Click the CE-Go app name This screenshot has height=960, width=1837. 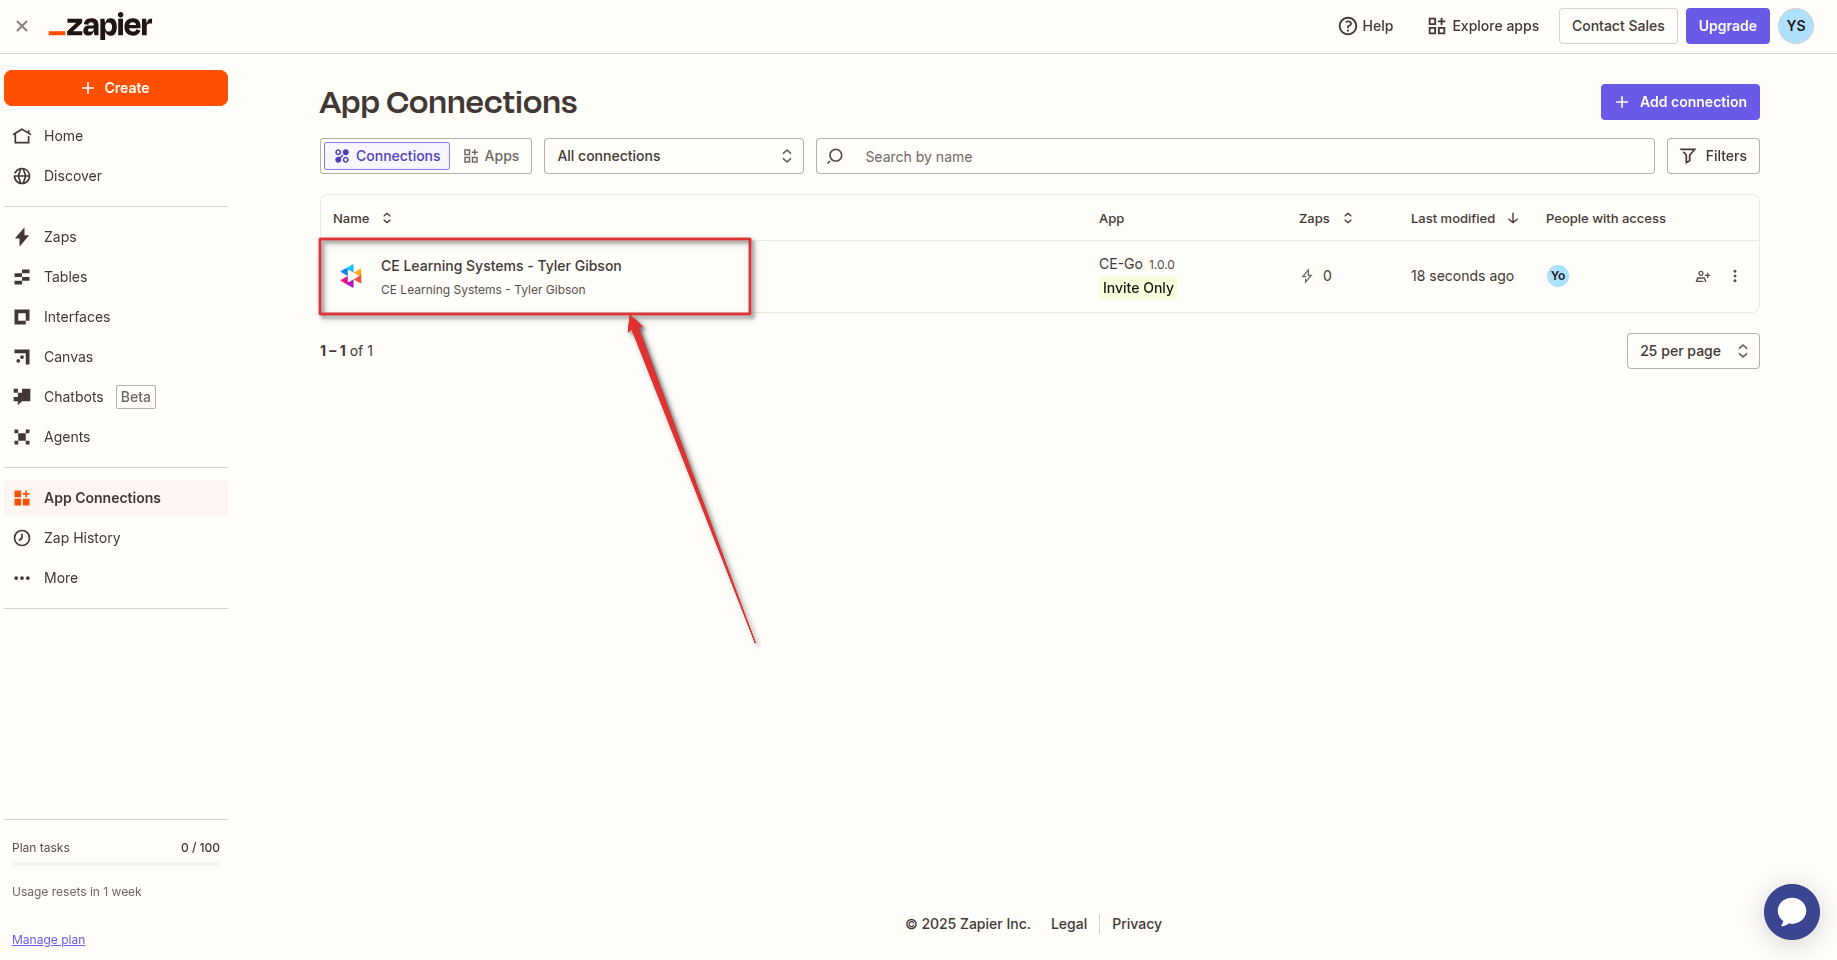[x=1120, y=264]
